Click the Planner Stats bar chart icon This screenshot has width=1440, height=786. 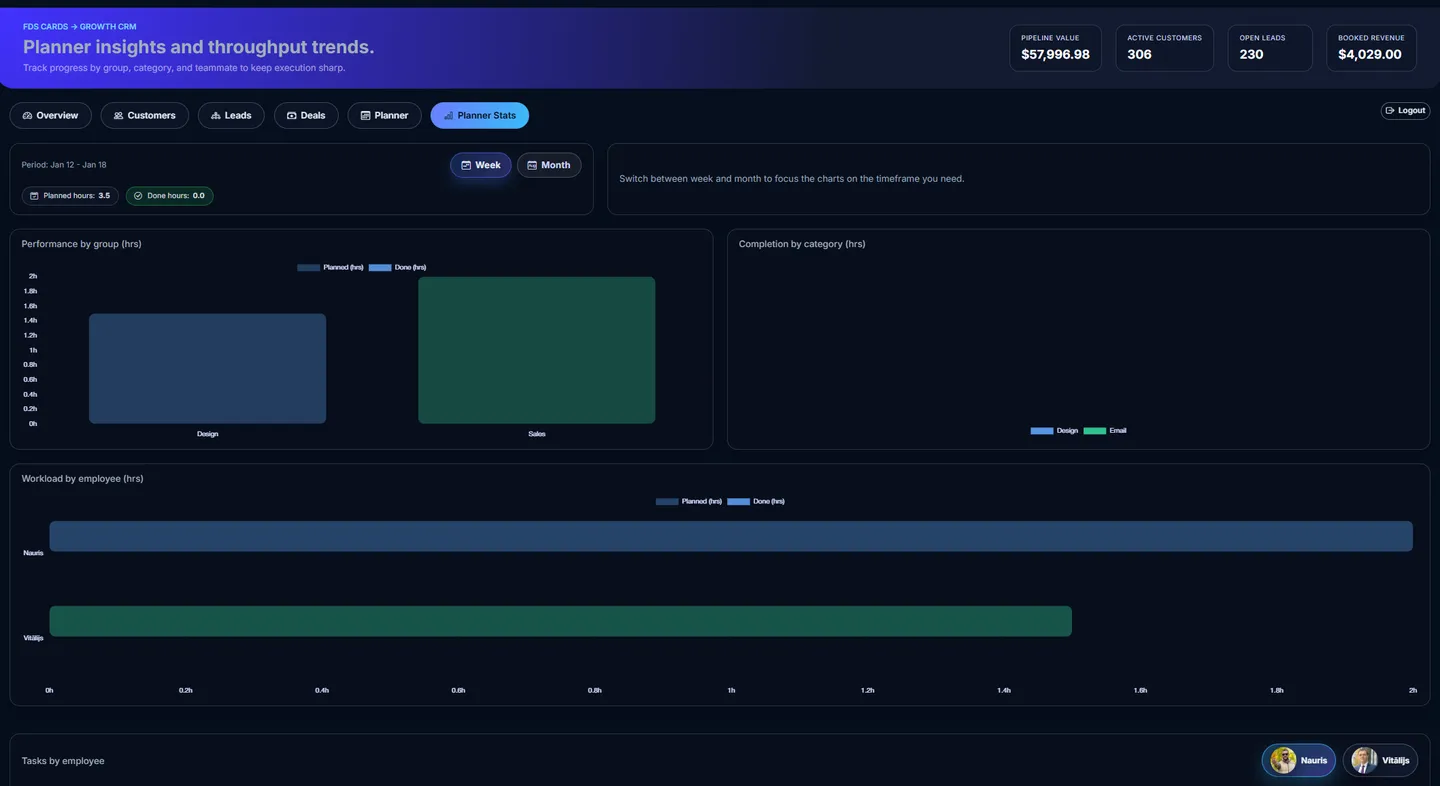tap(448, 116)
